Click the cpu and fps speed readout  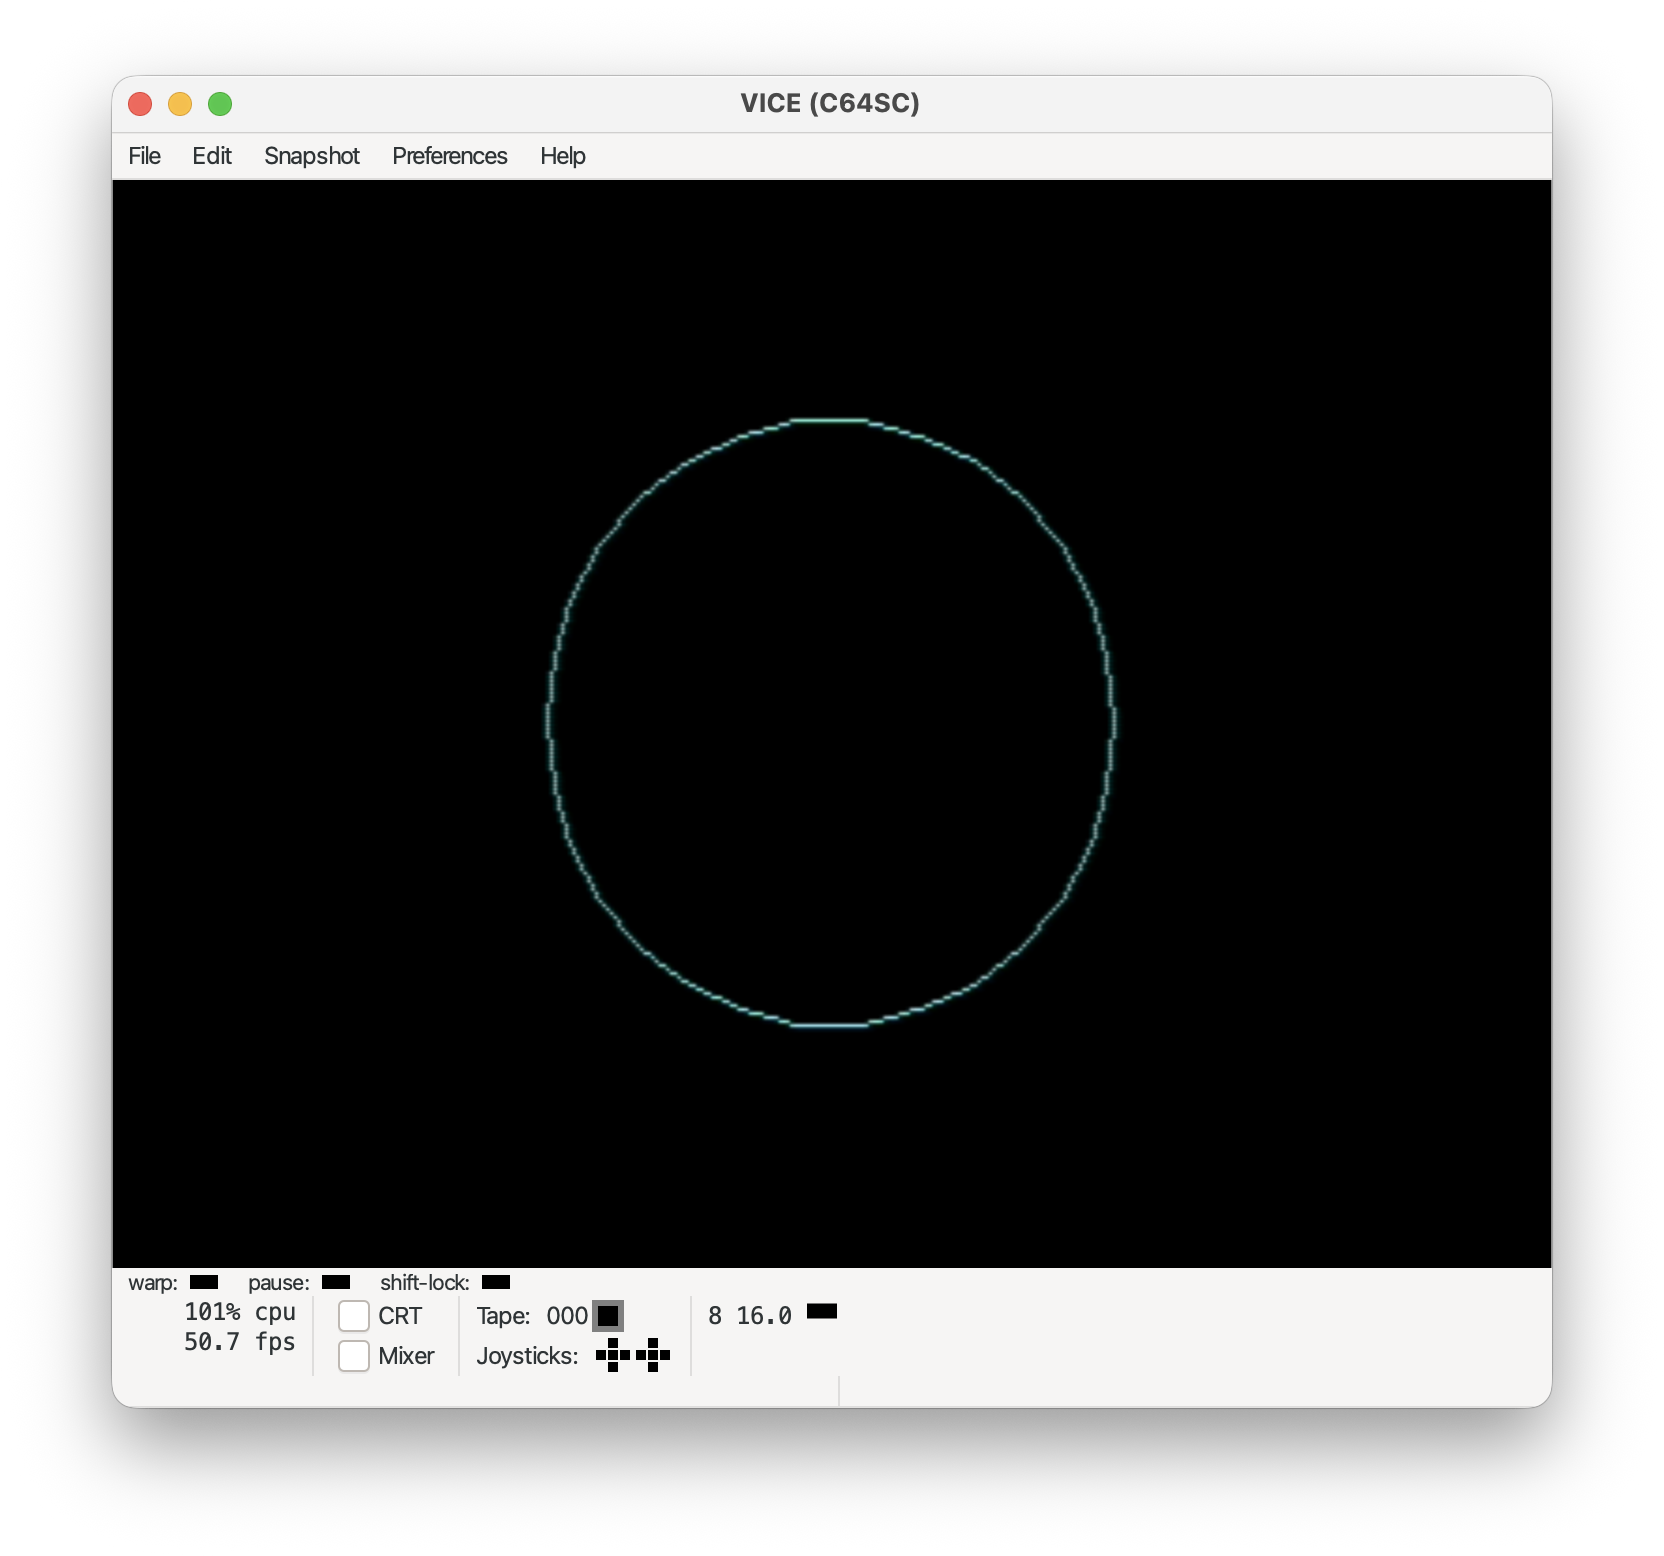(x=240, y=1327)
